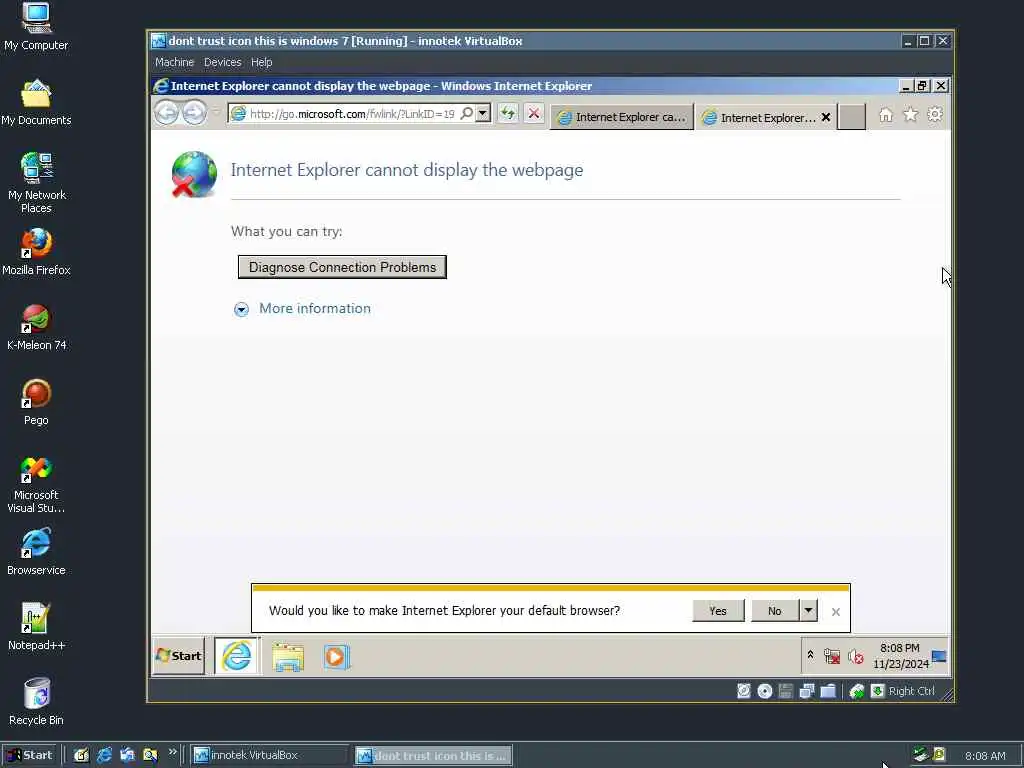Expand host quick launch overflow chevron
1024x768 pixels.
[x=172, y=752]
